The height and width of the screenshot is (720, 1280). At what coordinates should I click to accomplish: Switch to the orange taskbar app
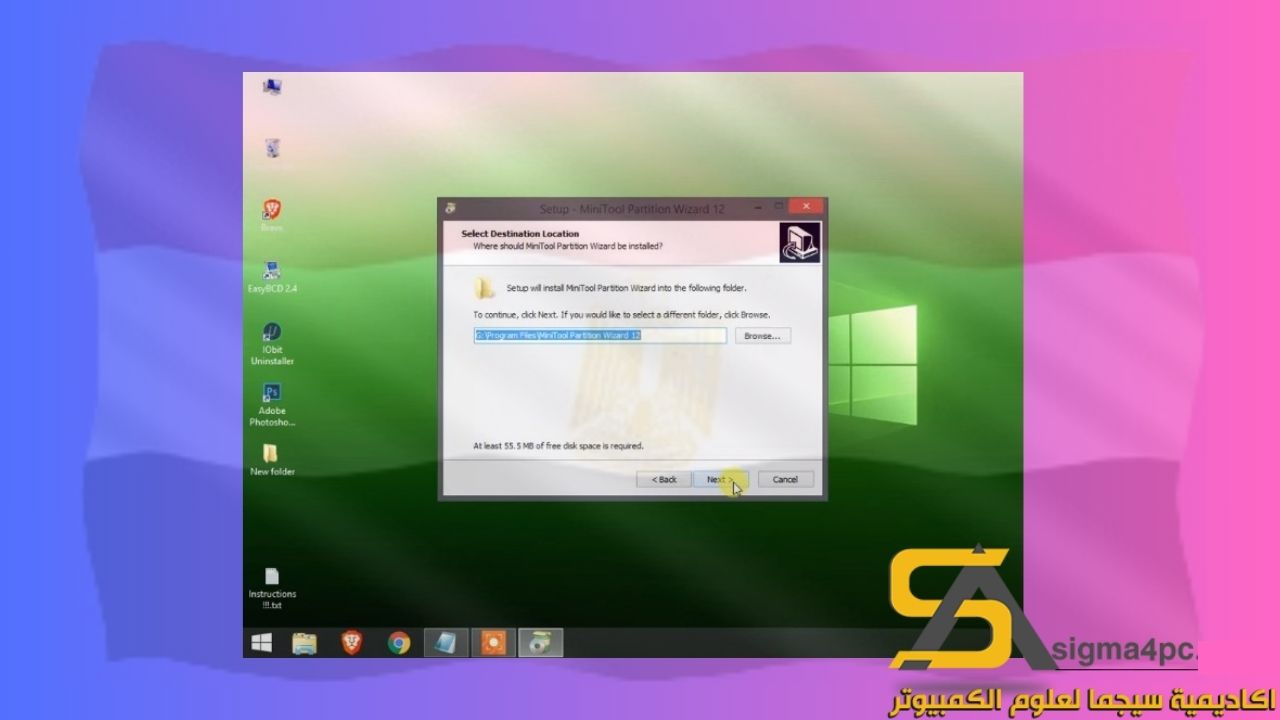click(x=493, y=642)
